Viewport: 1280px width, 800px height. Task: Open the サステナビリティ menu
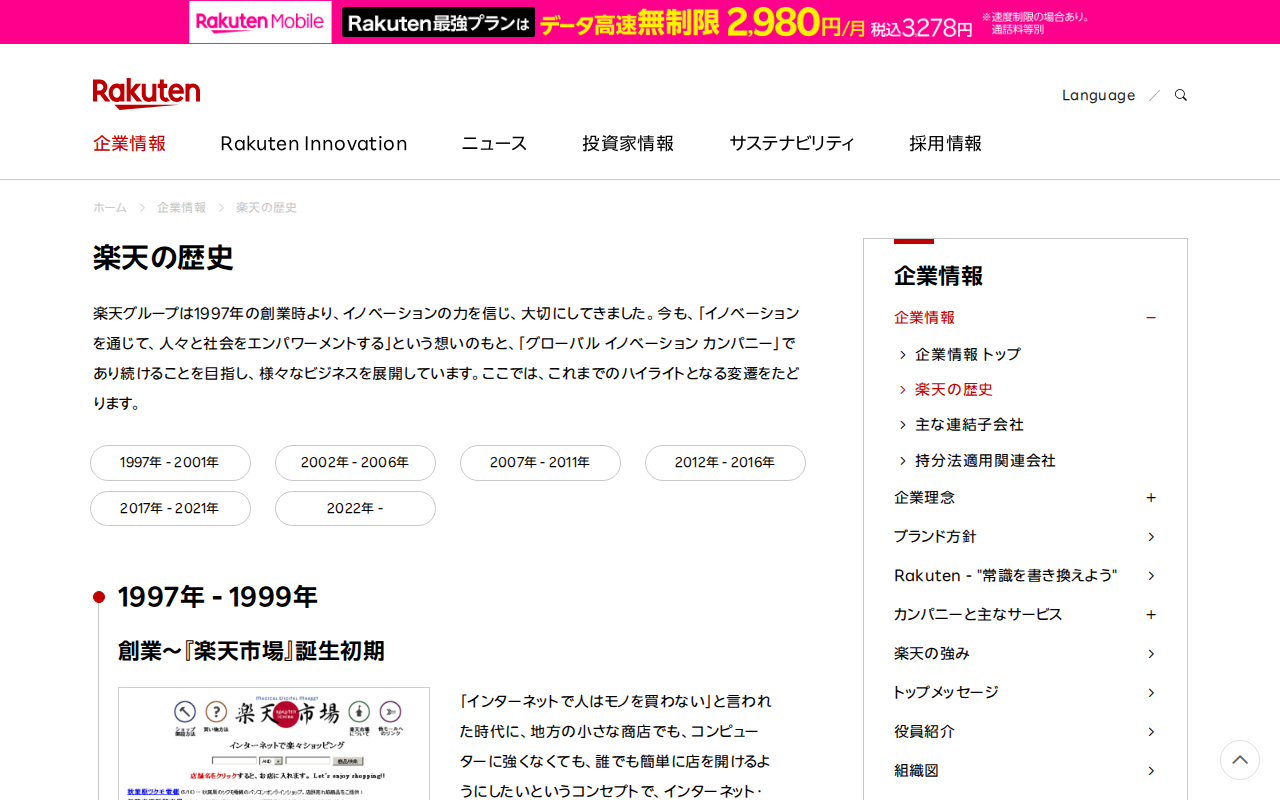pyautogui.click(x=792, y=143)
